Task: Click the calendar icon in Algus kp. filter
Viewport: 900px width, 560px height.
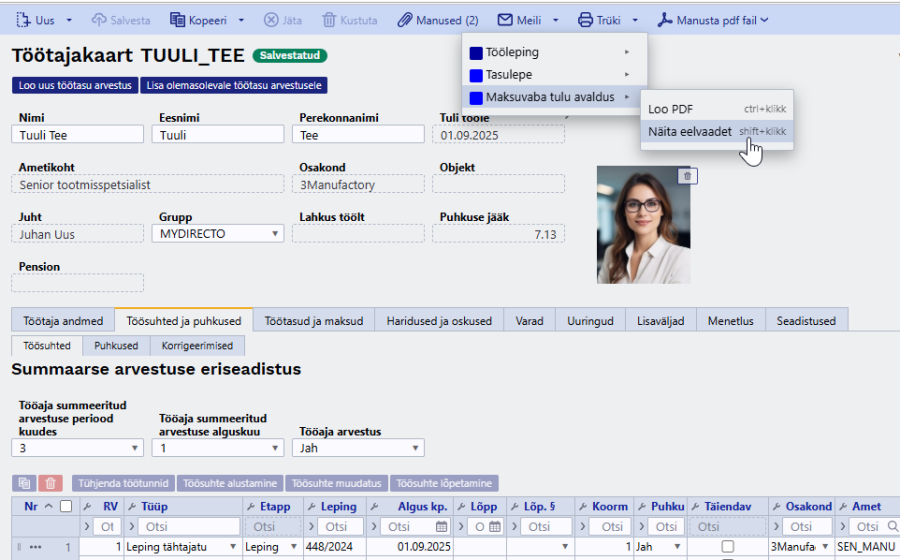Action: tap(440, 526)
